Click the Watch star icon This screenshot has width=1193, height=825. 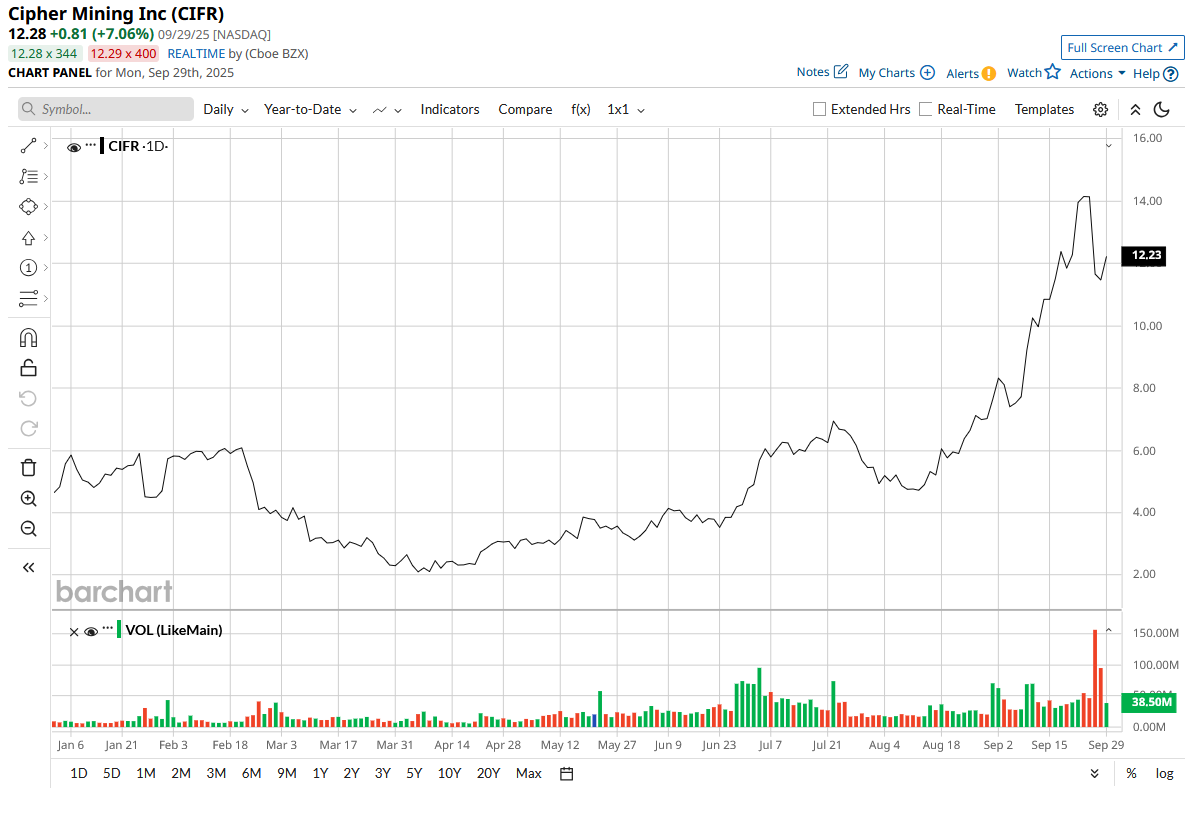pyautogui.click(x=1052, y=72)
